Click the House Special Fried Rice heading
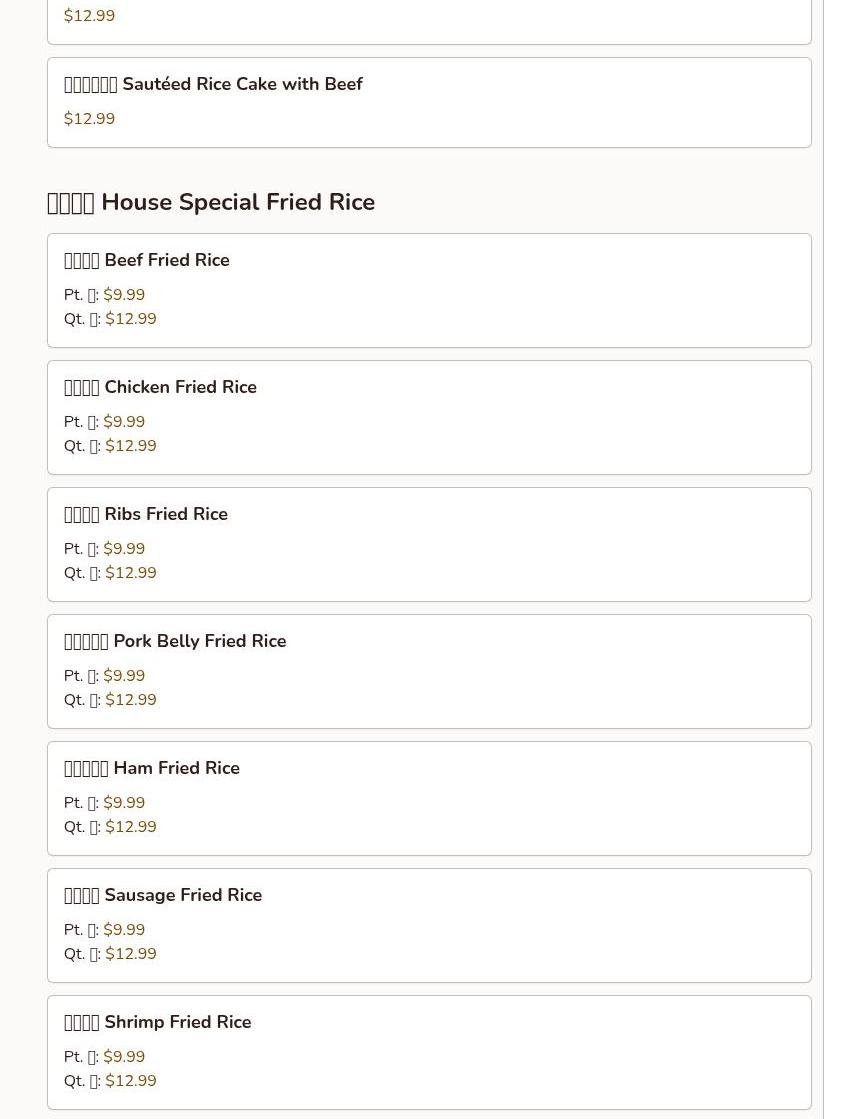The height and width of the screenshot is (1119, 844). pyautogui.click(x=211, y=202)
